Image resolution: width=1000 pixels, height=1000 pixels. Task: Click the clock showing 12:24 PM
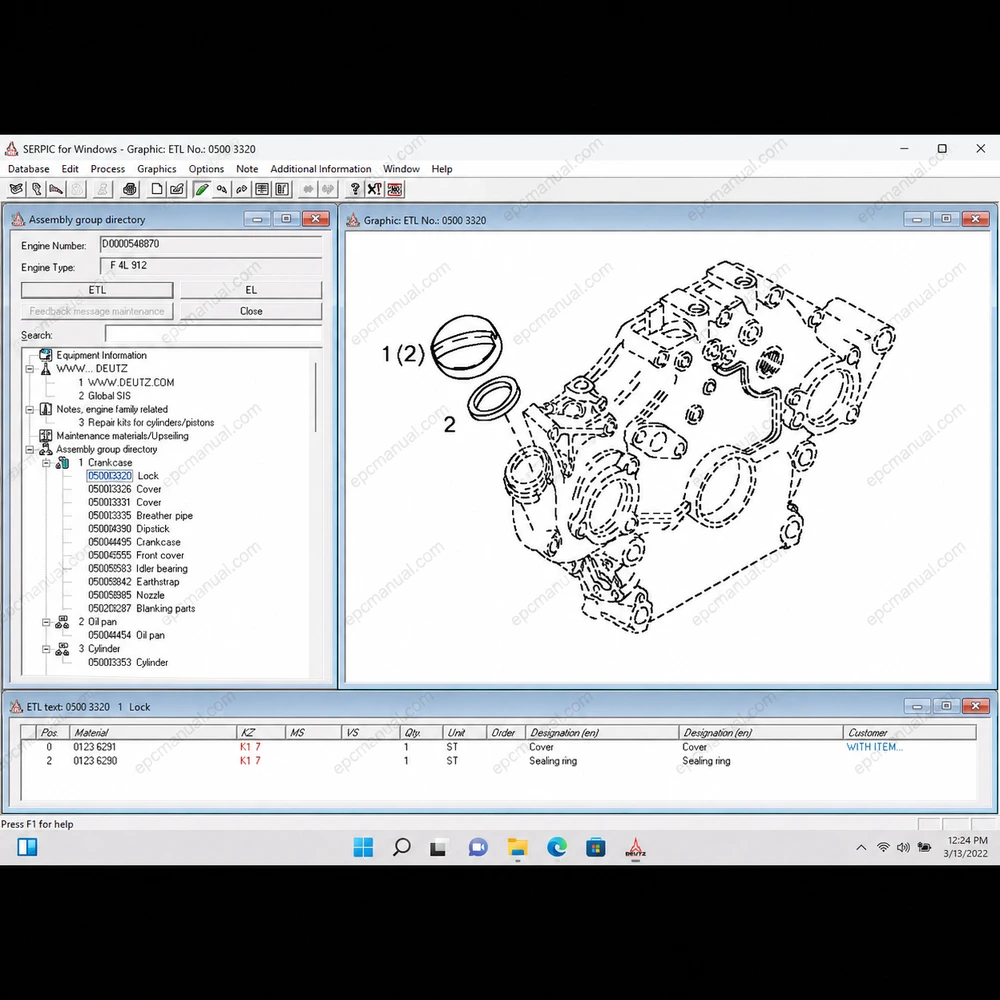point(966,841)
